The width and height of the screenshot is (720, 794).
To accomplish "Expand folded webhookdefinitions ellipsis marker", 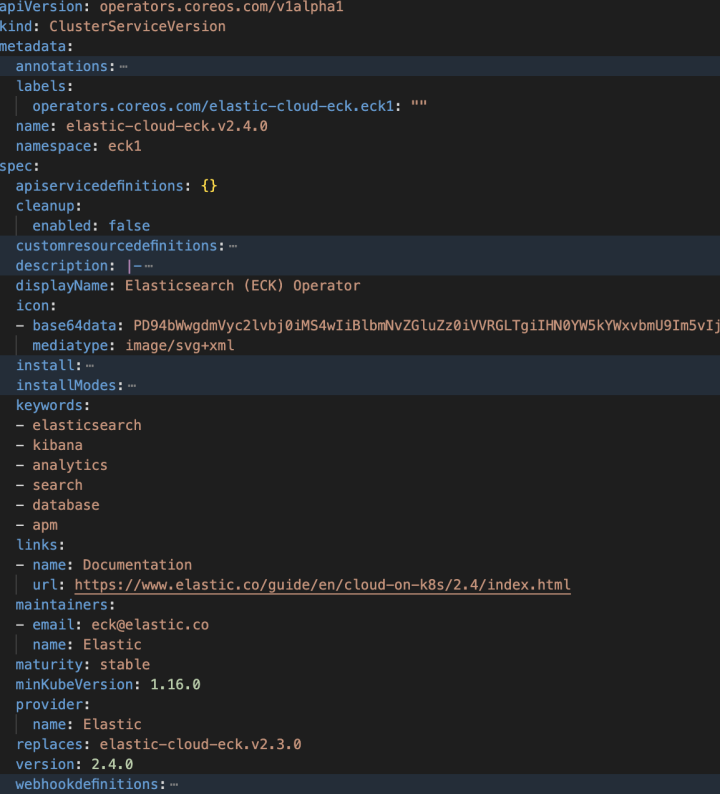I will coord(174,784).
